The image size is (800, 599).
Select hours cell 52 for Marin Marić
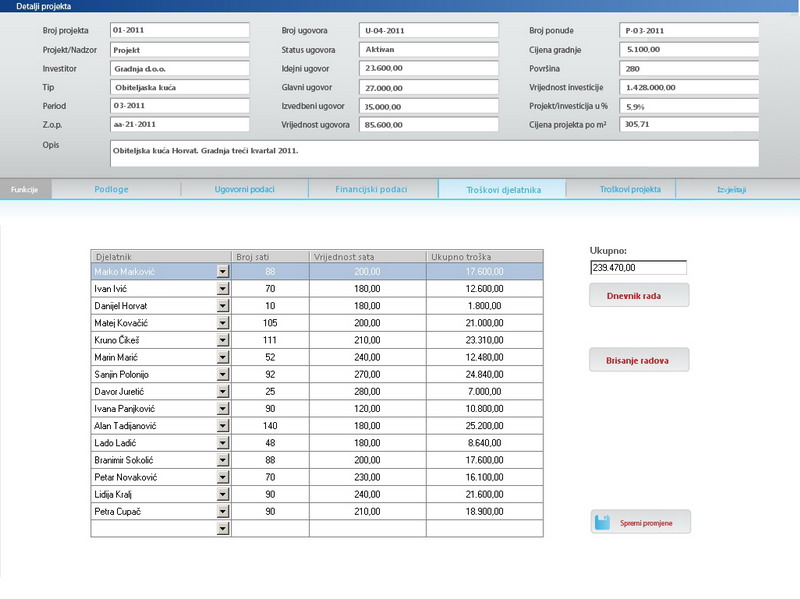pyautogui.click(x=270, y=357)
